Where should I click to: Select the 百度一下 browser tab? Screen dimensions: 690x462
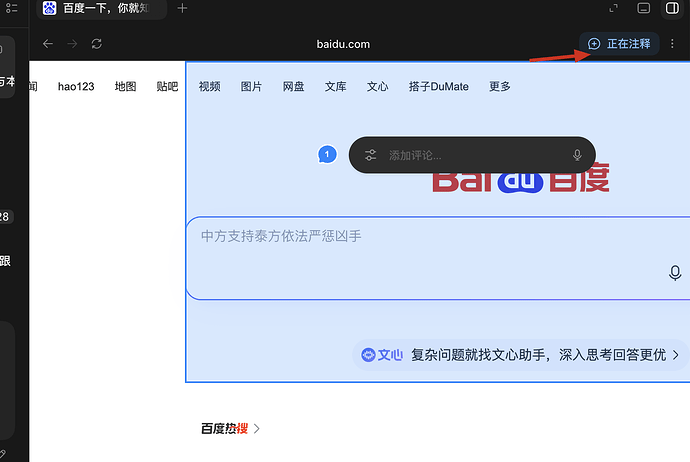[x=101, y=8]
